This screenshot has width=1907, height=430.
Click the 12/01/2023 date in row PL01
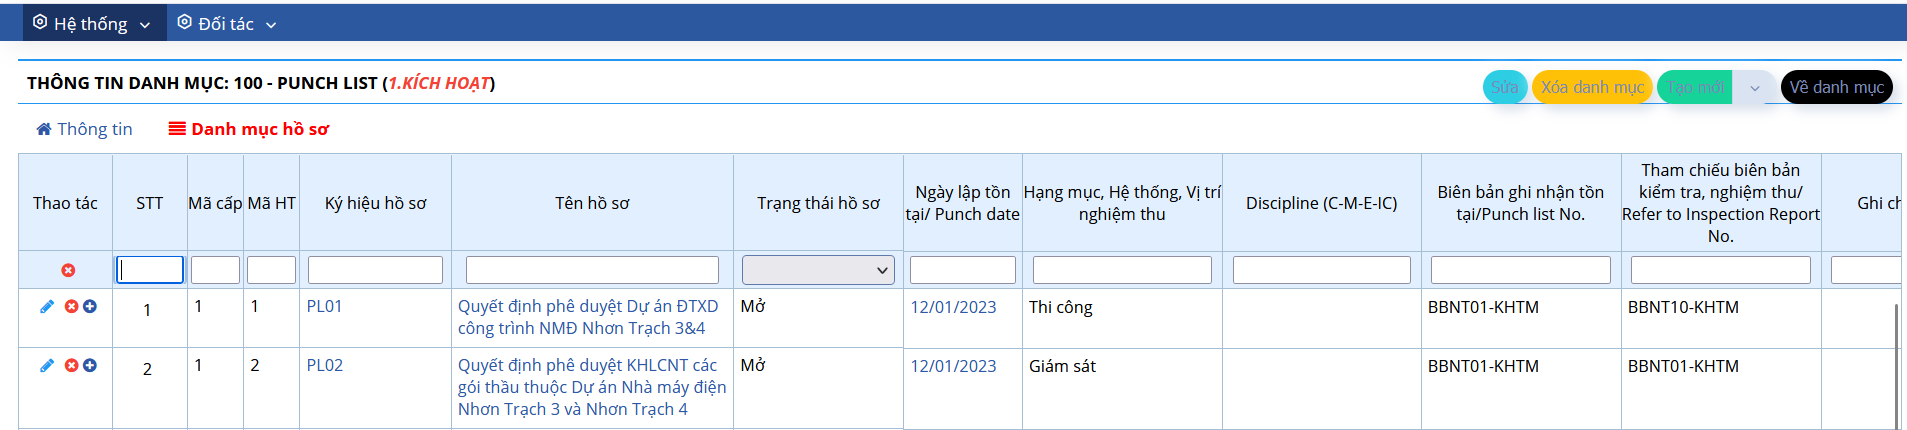[x=953, y=307]
